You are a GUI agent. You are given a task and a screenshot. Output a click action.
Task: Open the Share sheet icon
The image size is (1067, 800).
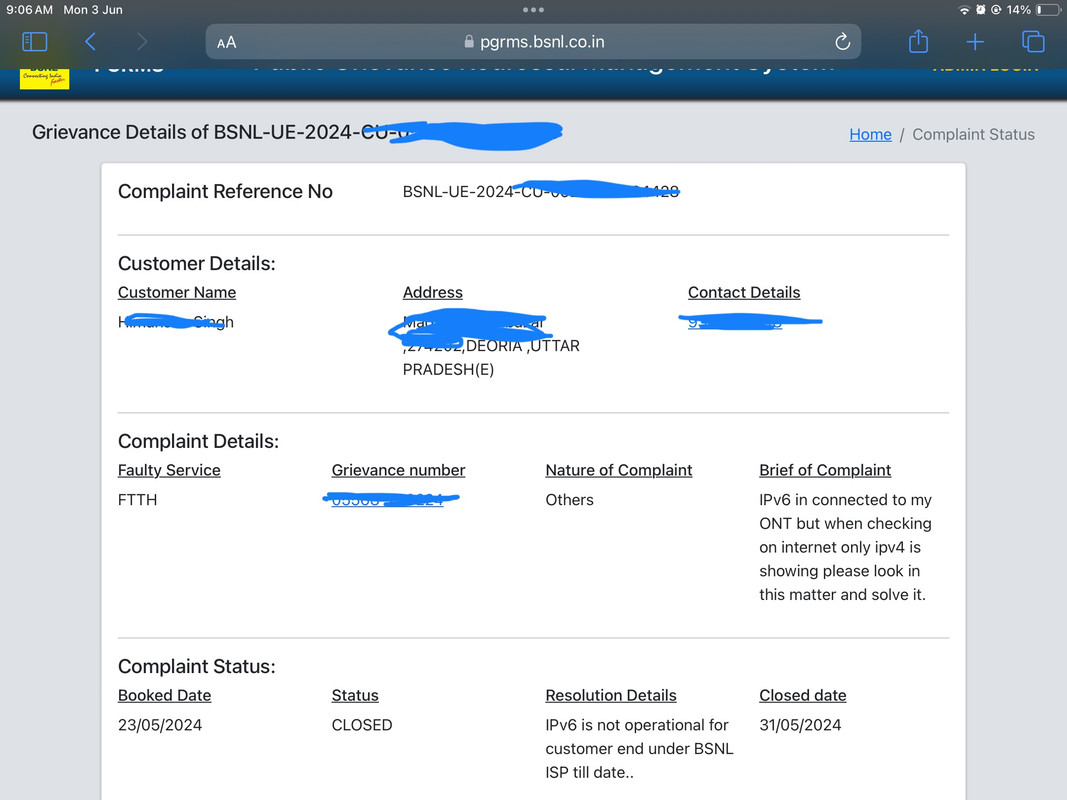(x=918, y=42)
